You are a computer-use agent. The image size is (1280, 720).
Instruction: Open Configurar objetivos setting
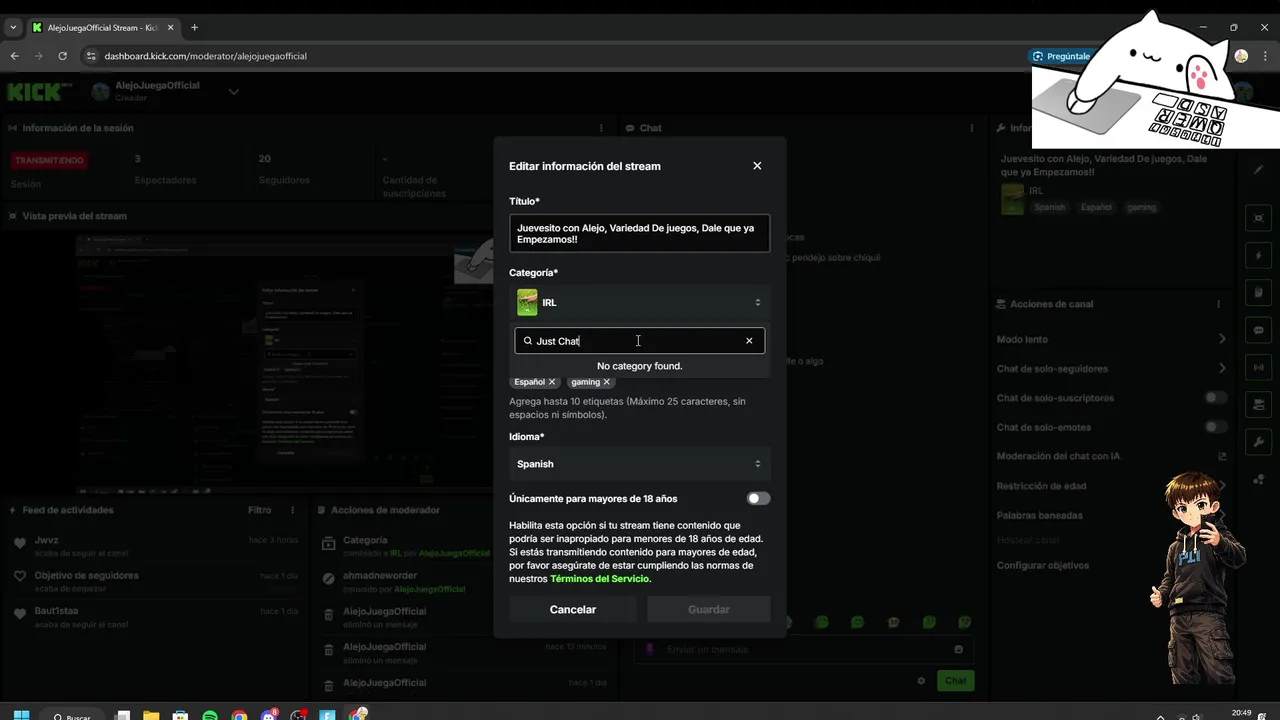tap(1043, 566)
